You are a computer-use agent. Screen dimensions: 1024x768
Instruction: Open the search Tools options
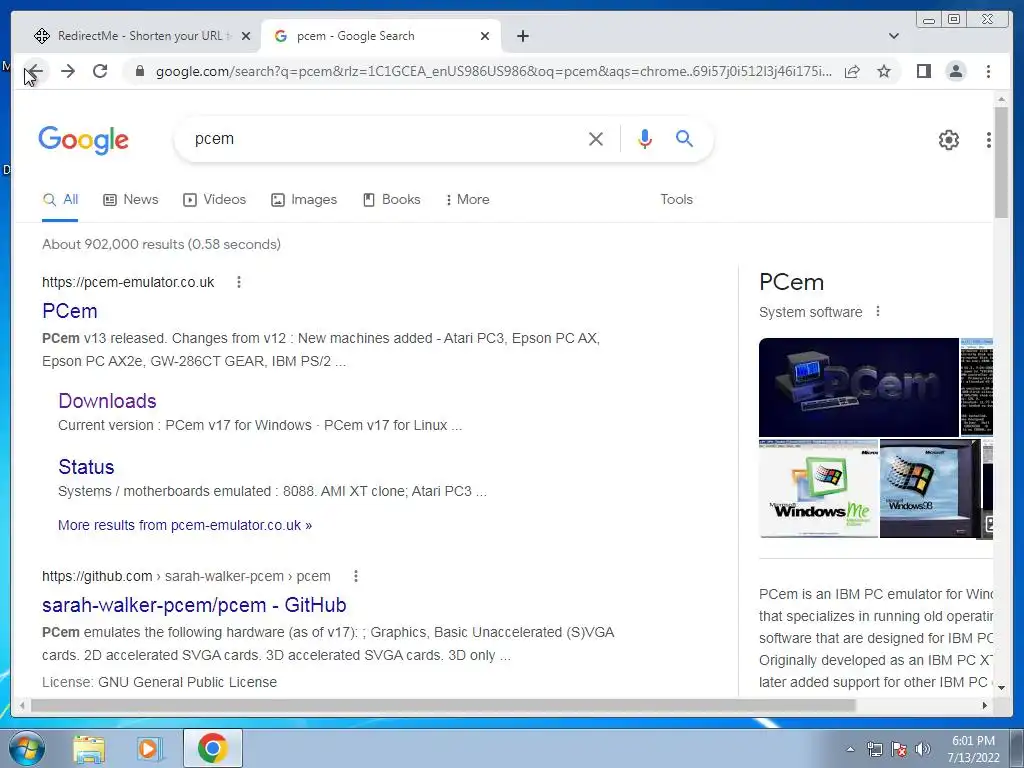pos(677,199)
